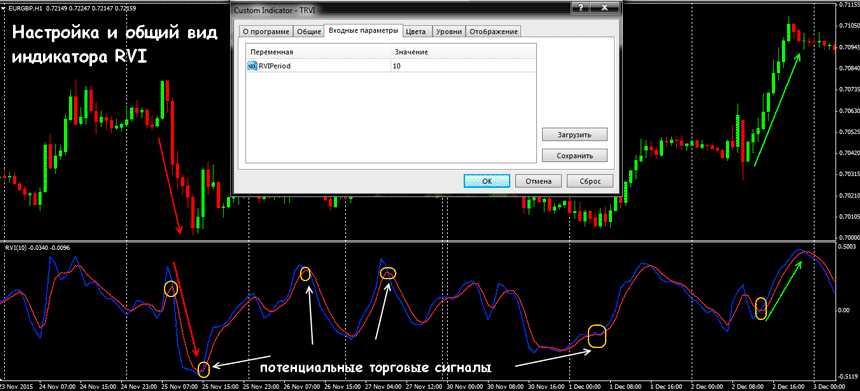Click the 25 Nov 15:00 time axis label
Image resolution: width=860 pixels, height=391 pixels.
(219, 386)
